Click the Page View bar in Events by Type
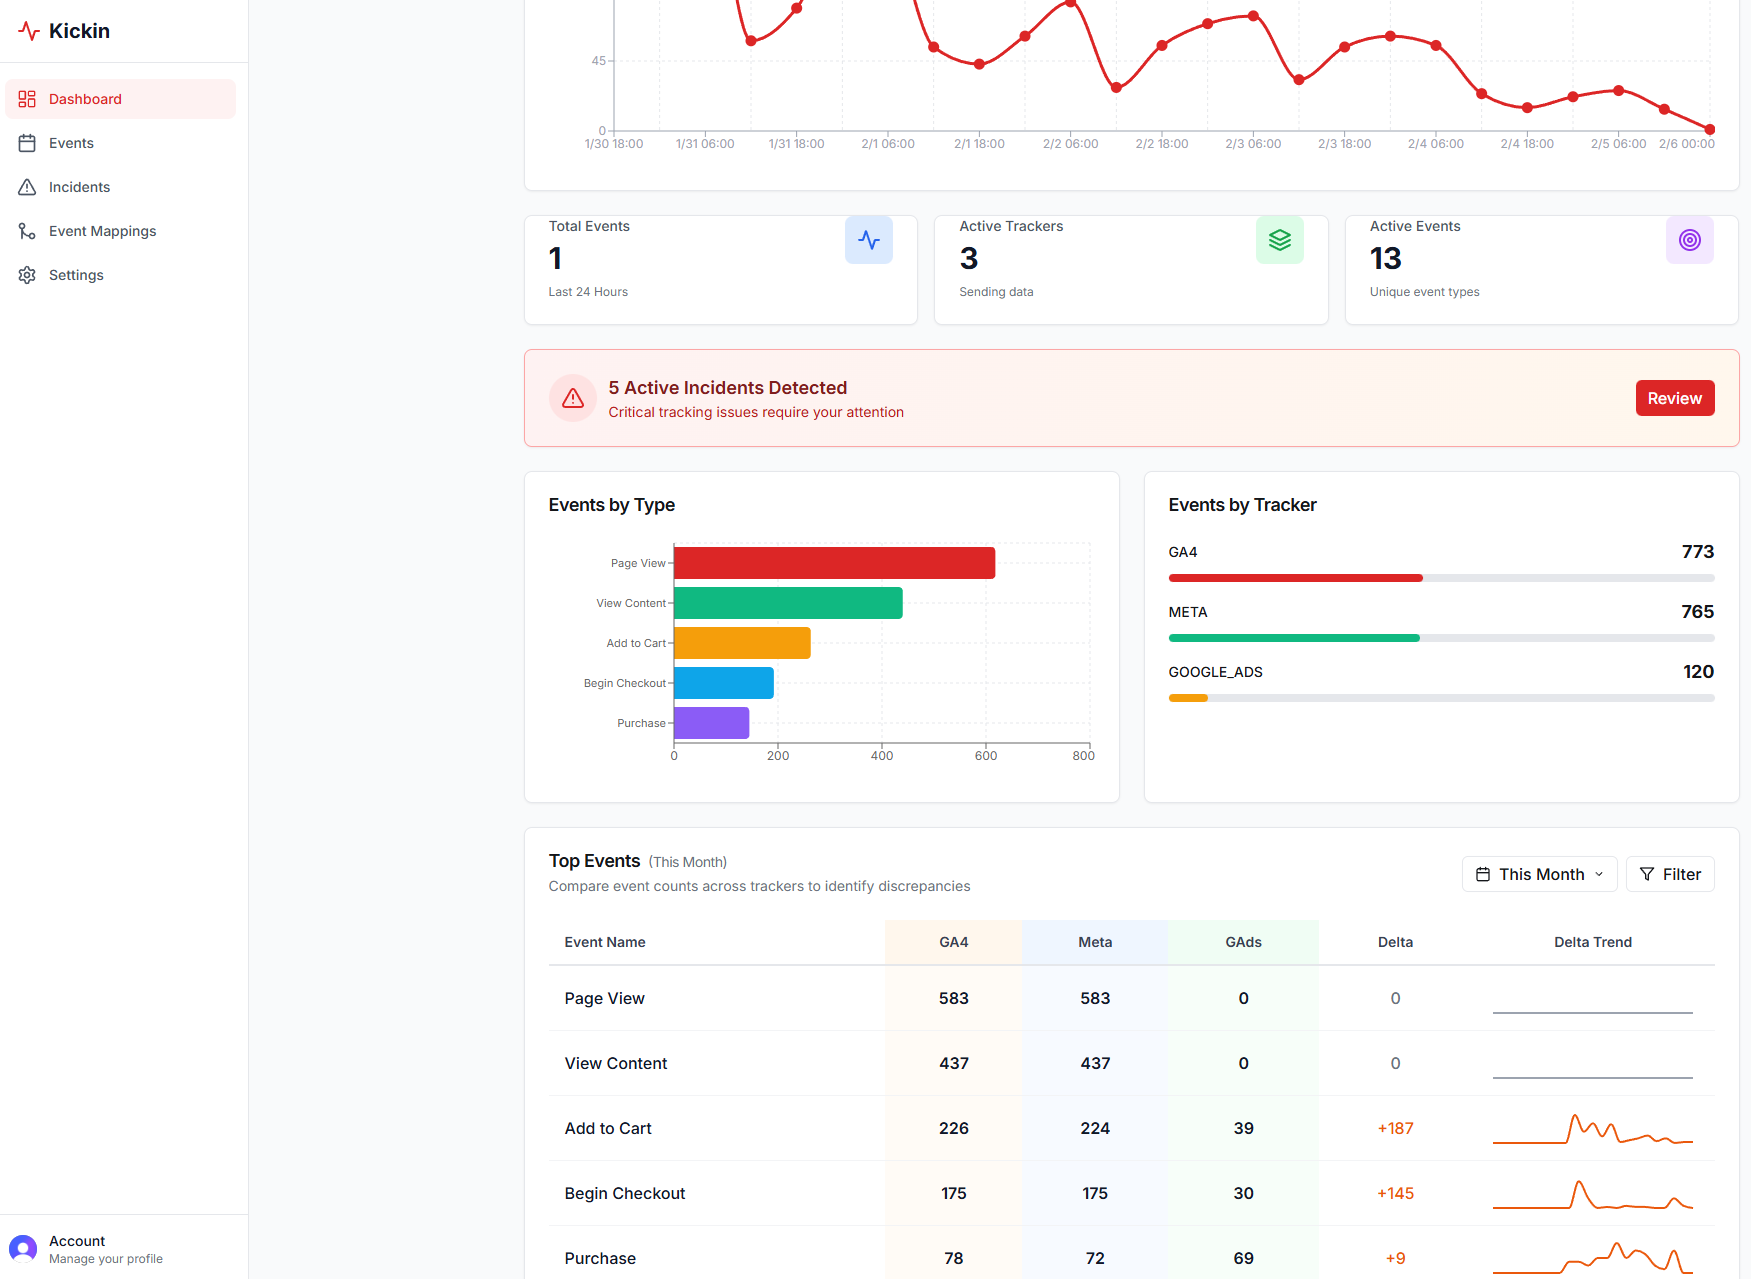 click(834, 562)
